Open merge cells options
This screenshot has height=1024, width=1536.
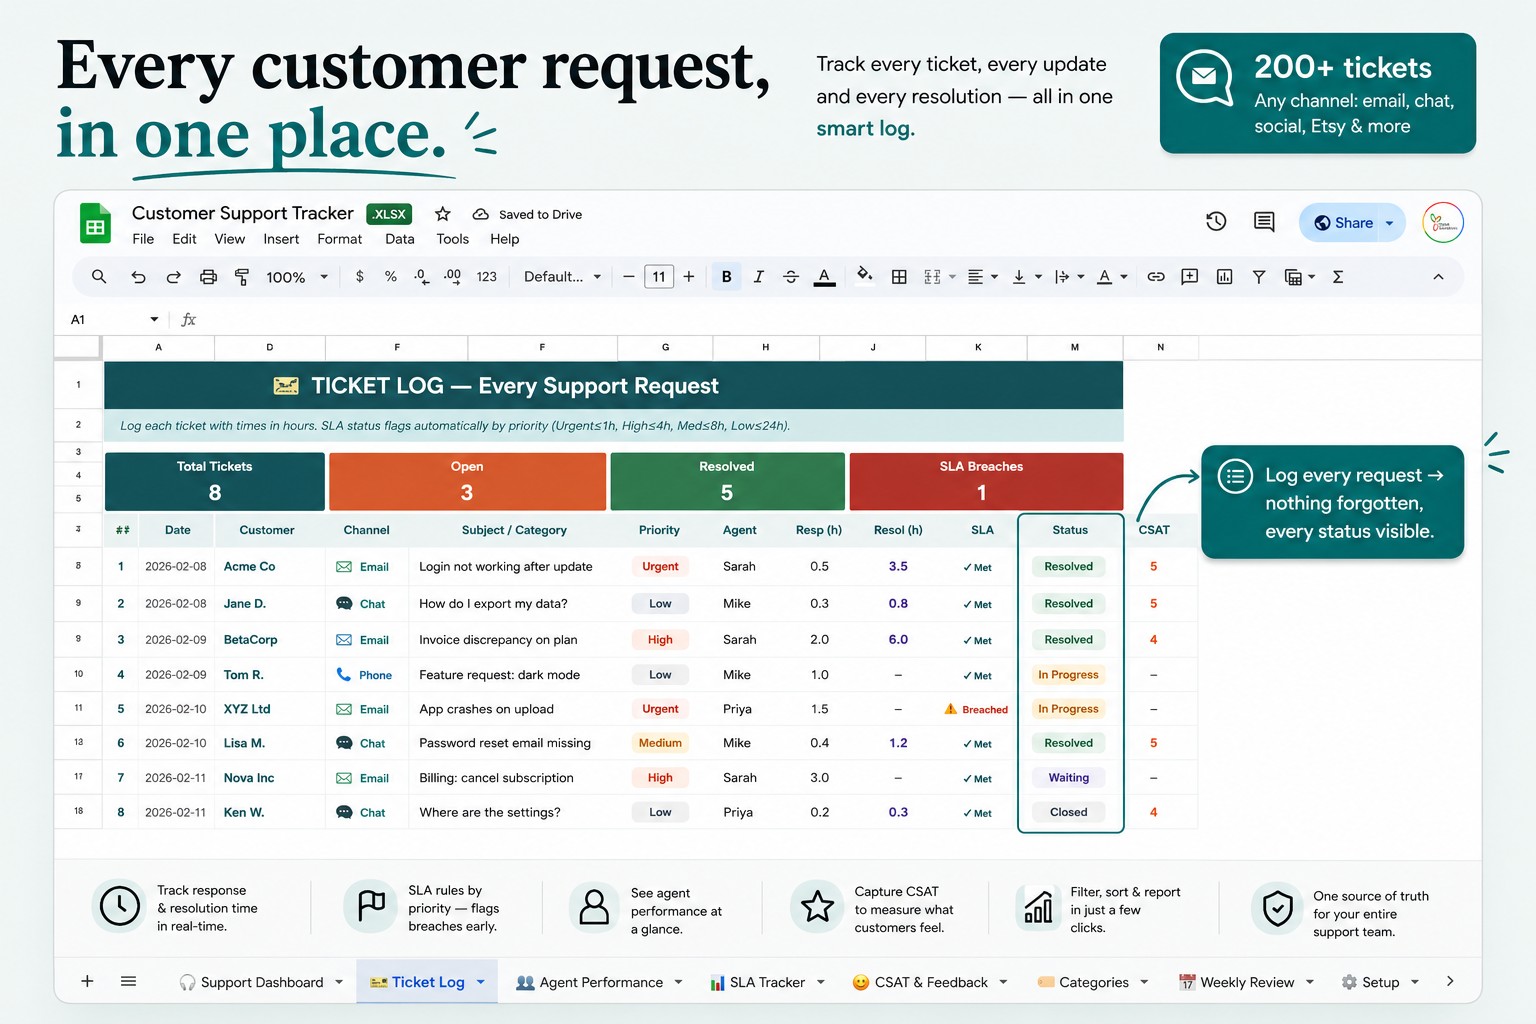[x=939, y=277]
